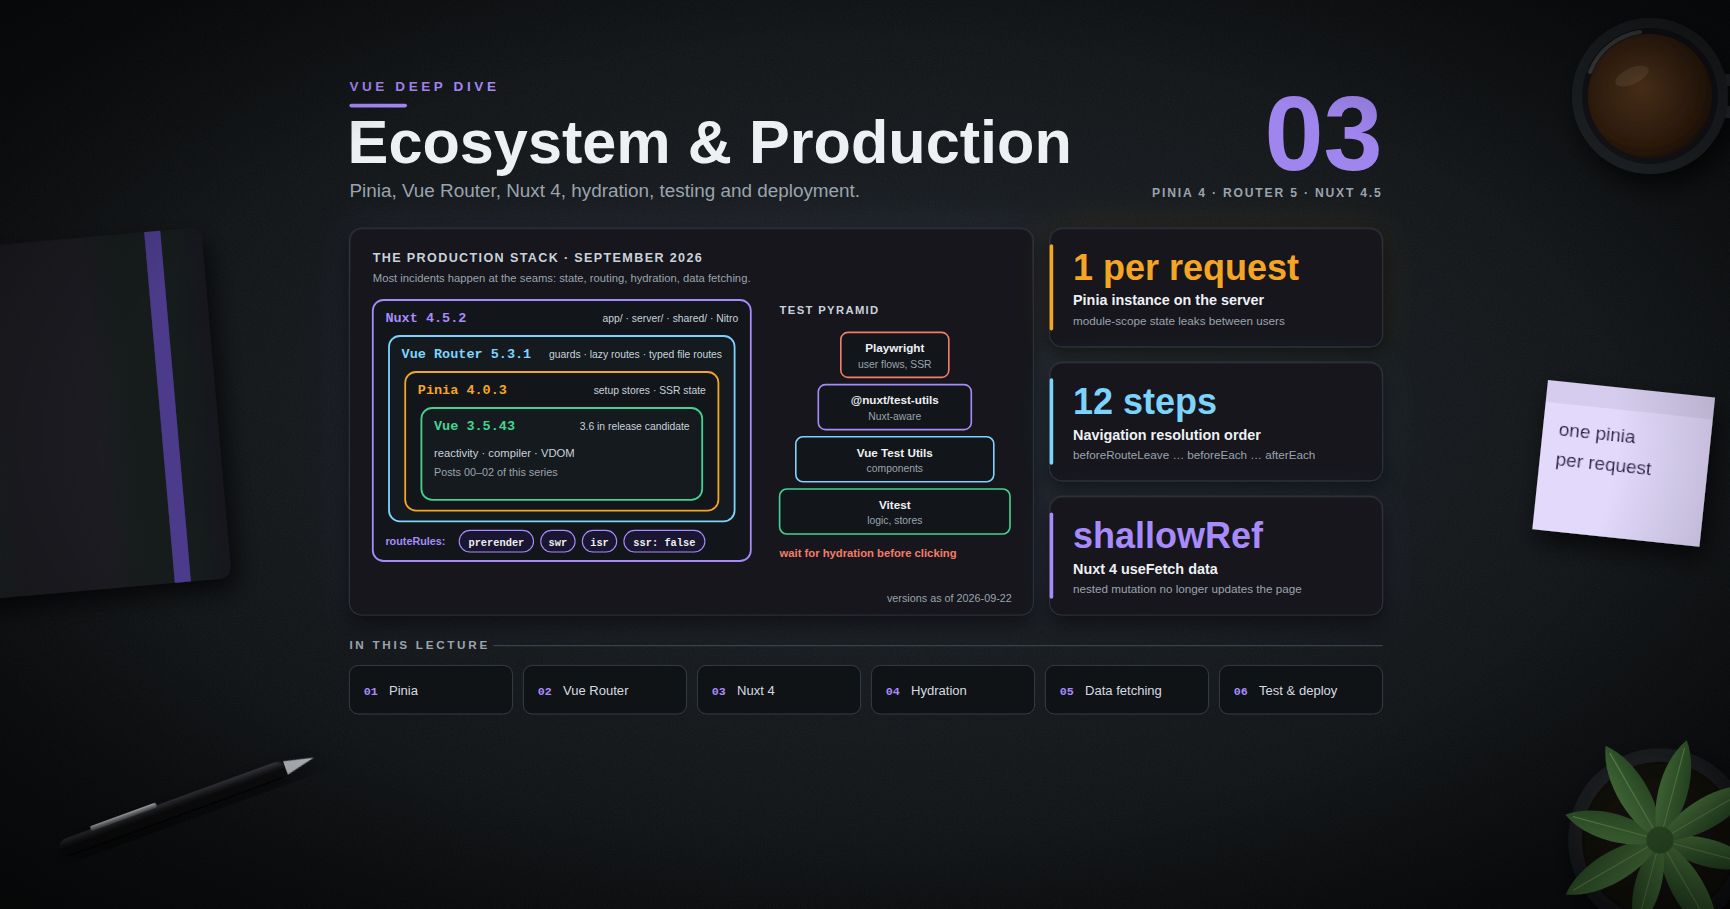Click 'THE PRODUCTION STACK · SEPTEMBER 2026' heading
The image size is (1730, 909).
coord(538,258)
